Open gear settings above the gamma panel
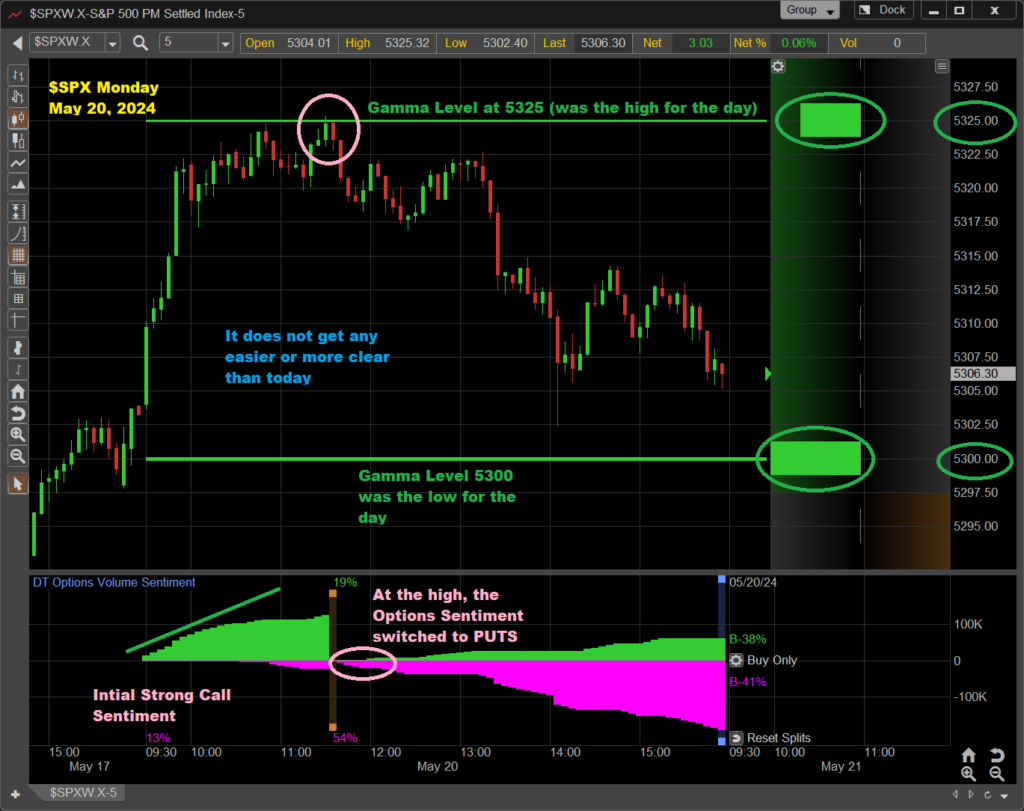Image resolution: width=1024 pixels, height=811 pixels. pos(778,66)
